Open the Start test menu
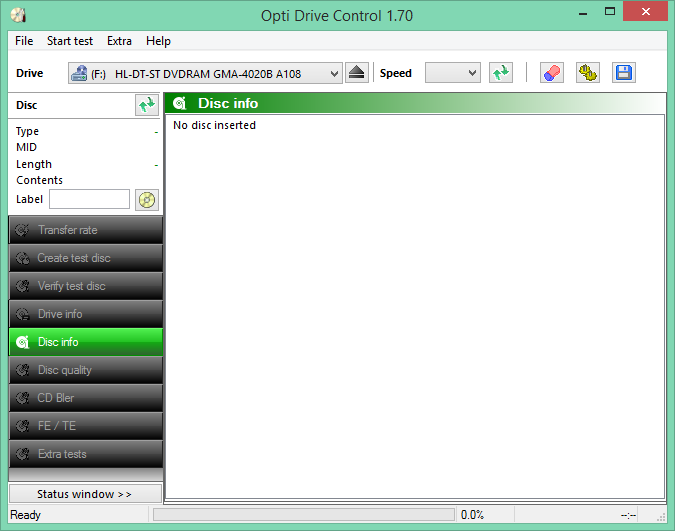 pos(70,41)
